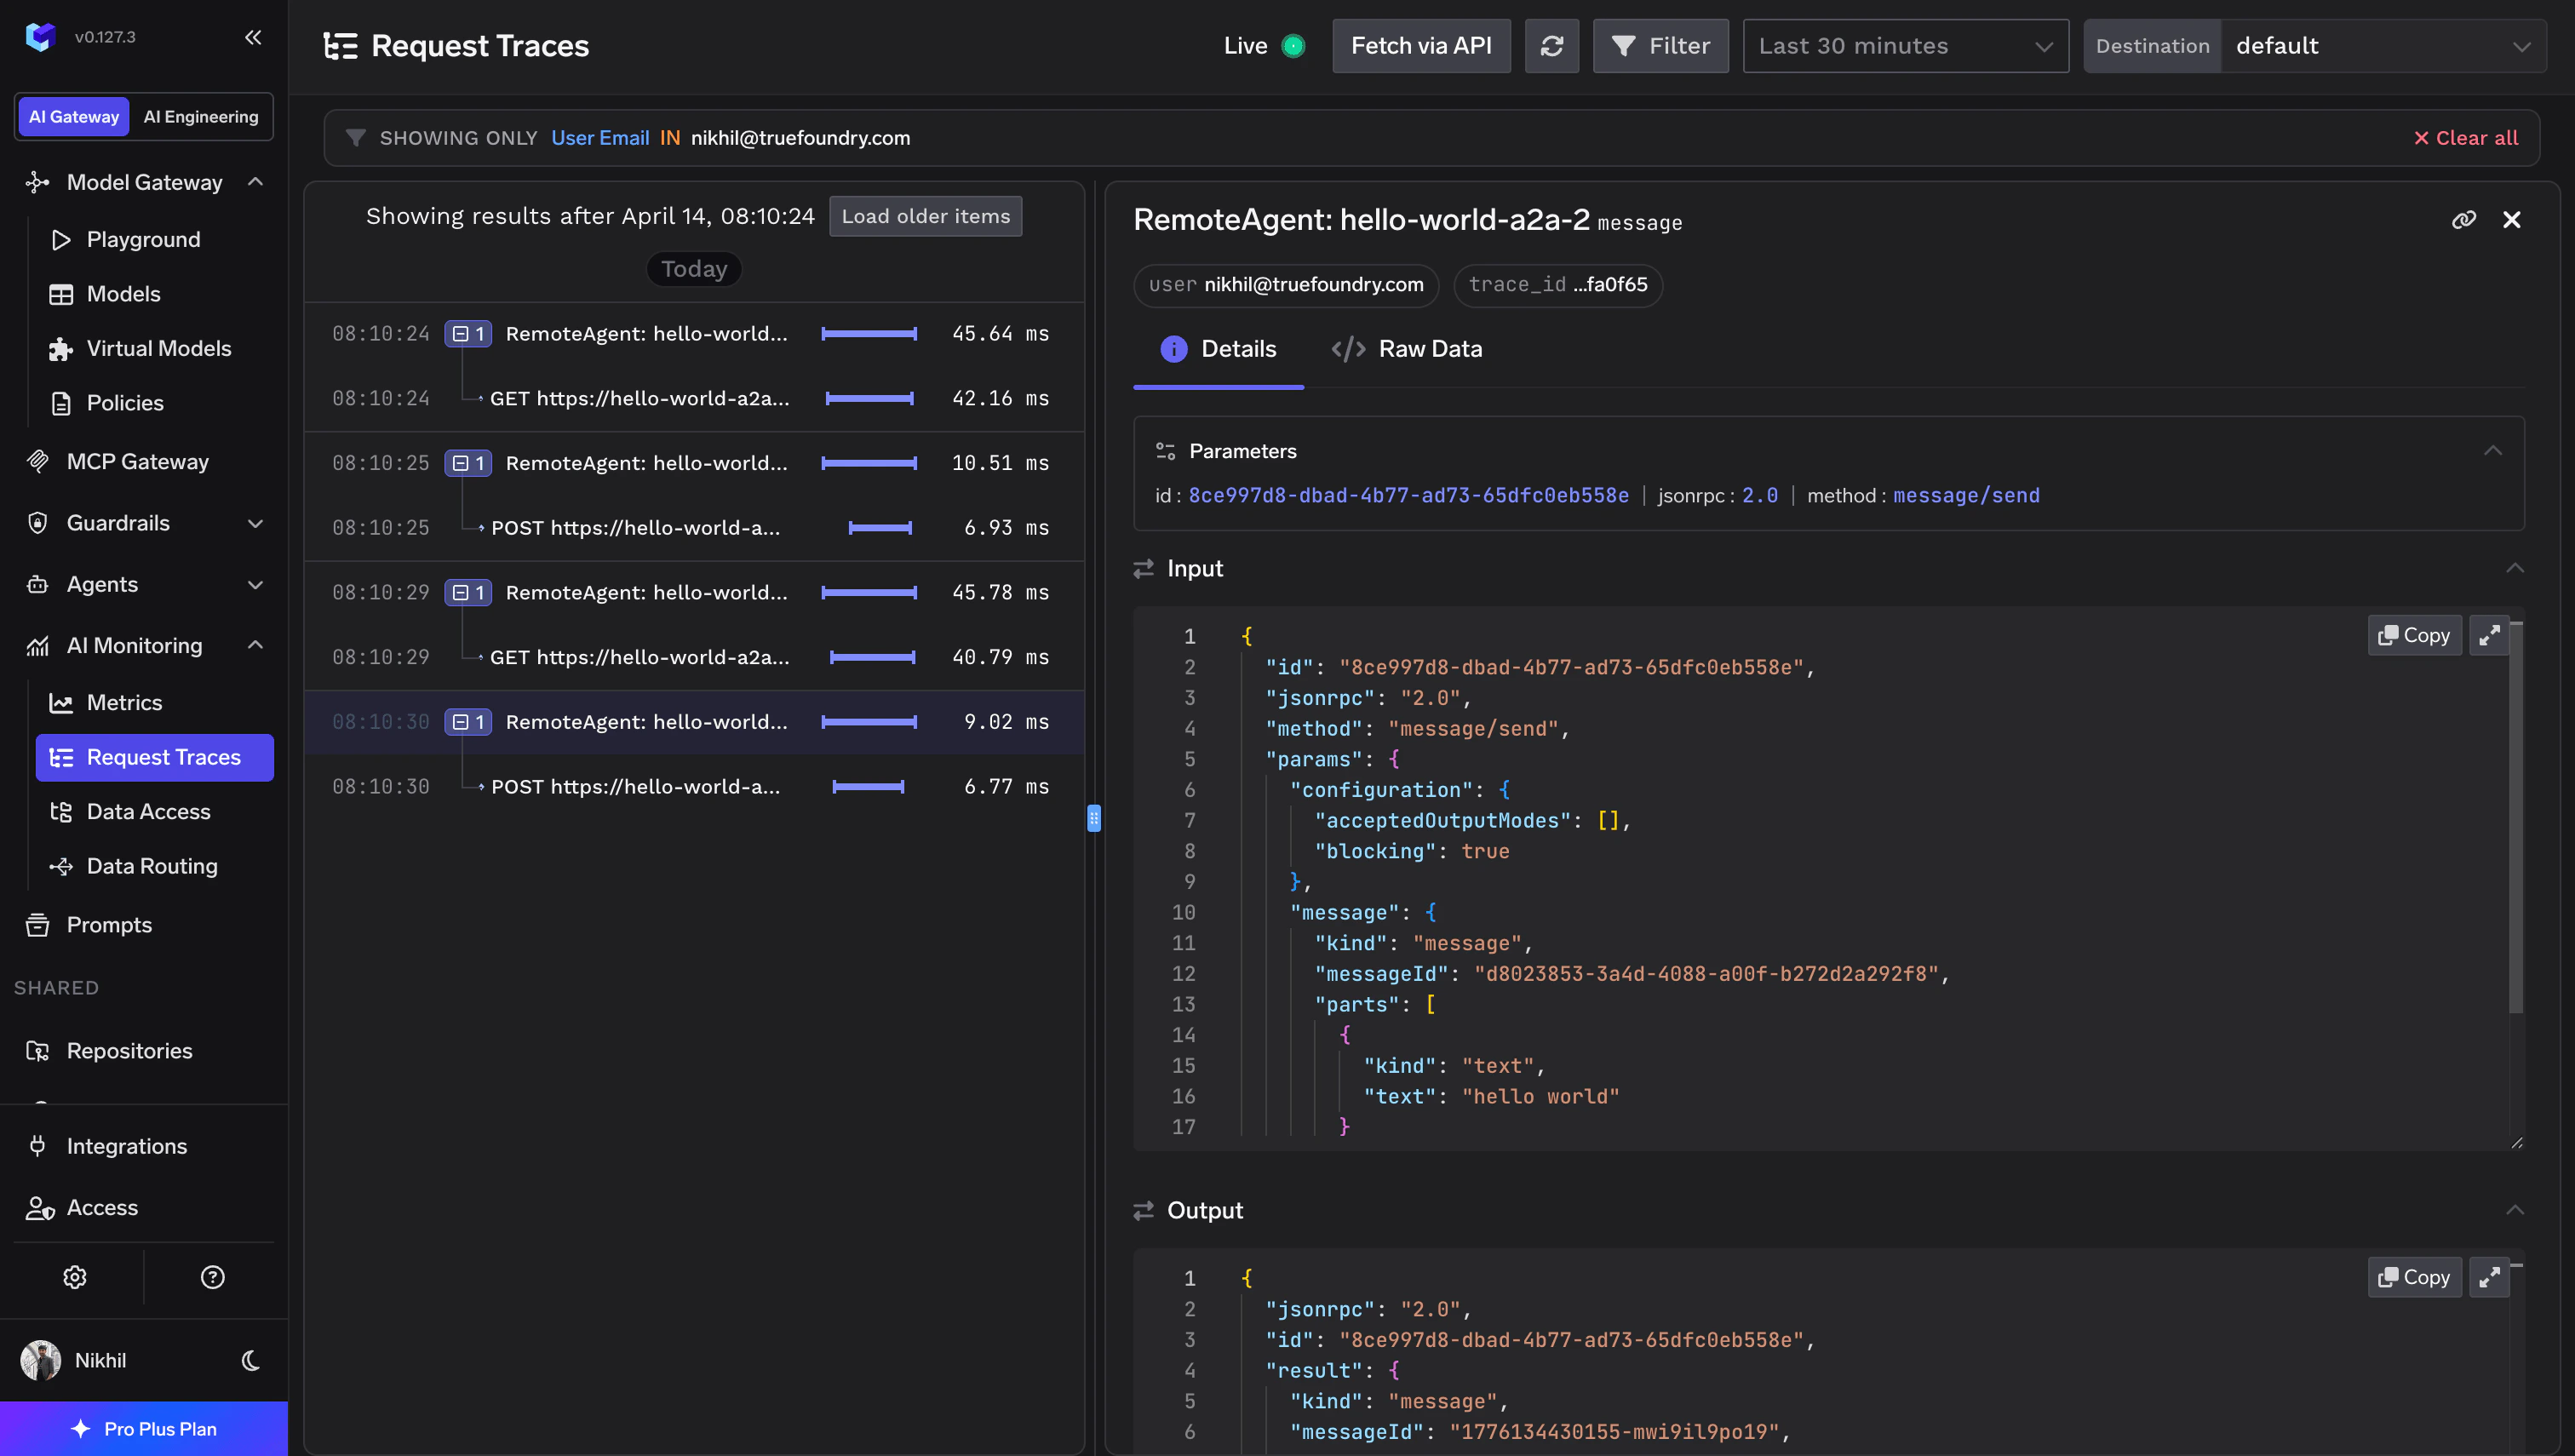Open the help question-mark icon
Image resolution: width=2575 pixels, height=1456 pixels.
pyautogui.click(x=212, y=1277)
